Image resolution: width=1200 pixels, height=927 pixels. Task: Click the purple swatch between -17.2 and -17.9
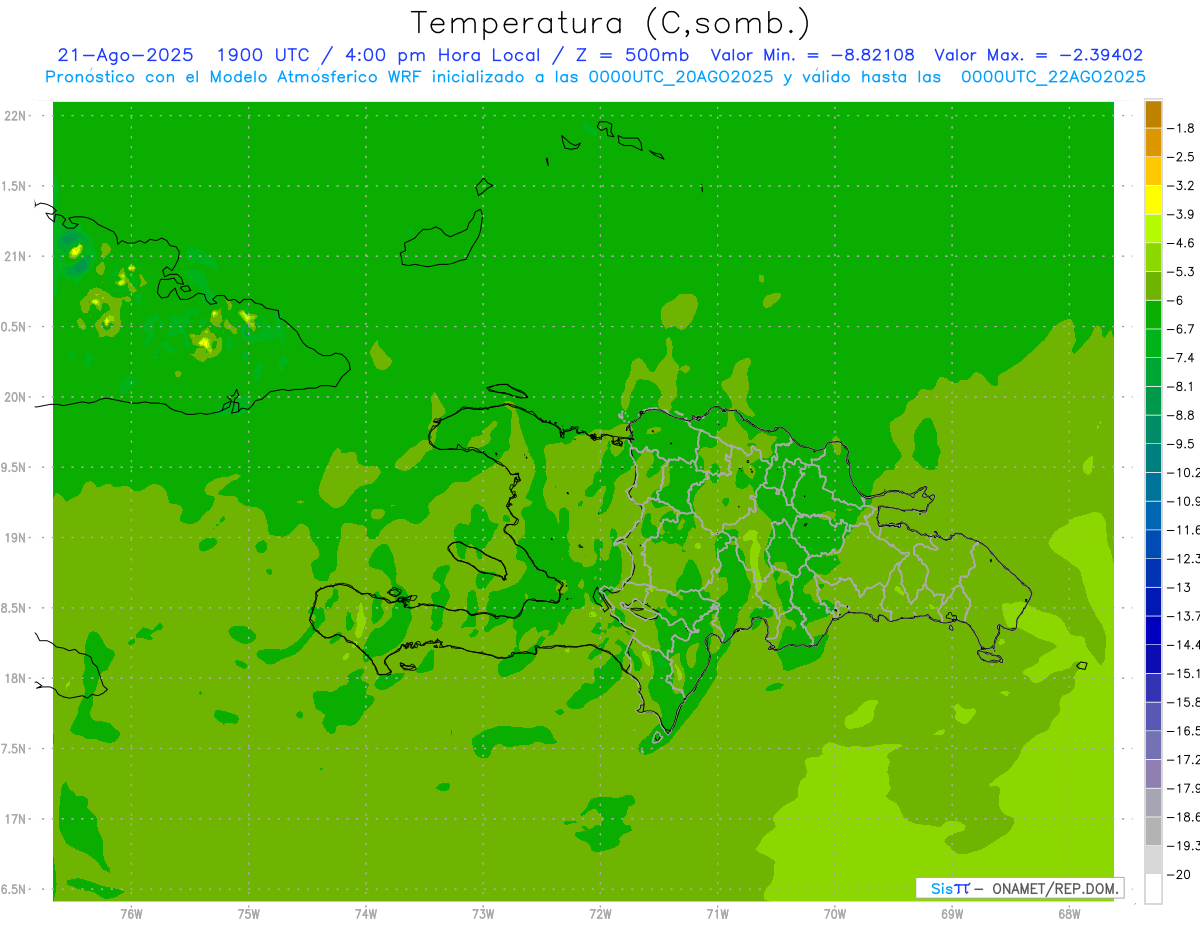click(1153, 774)
